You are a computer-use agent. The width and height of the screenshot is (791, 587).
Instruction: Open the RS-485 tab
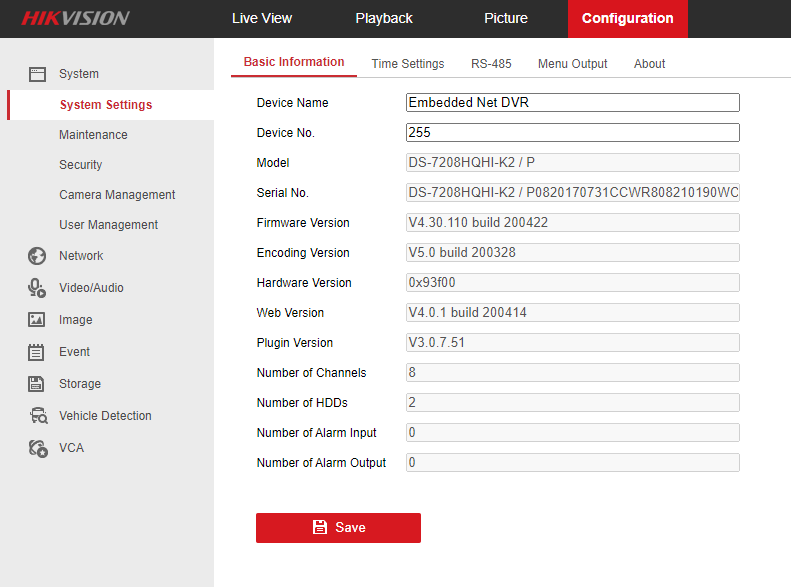491,64
